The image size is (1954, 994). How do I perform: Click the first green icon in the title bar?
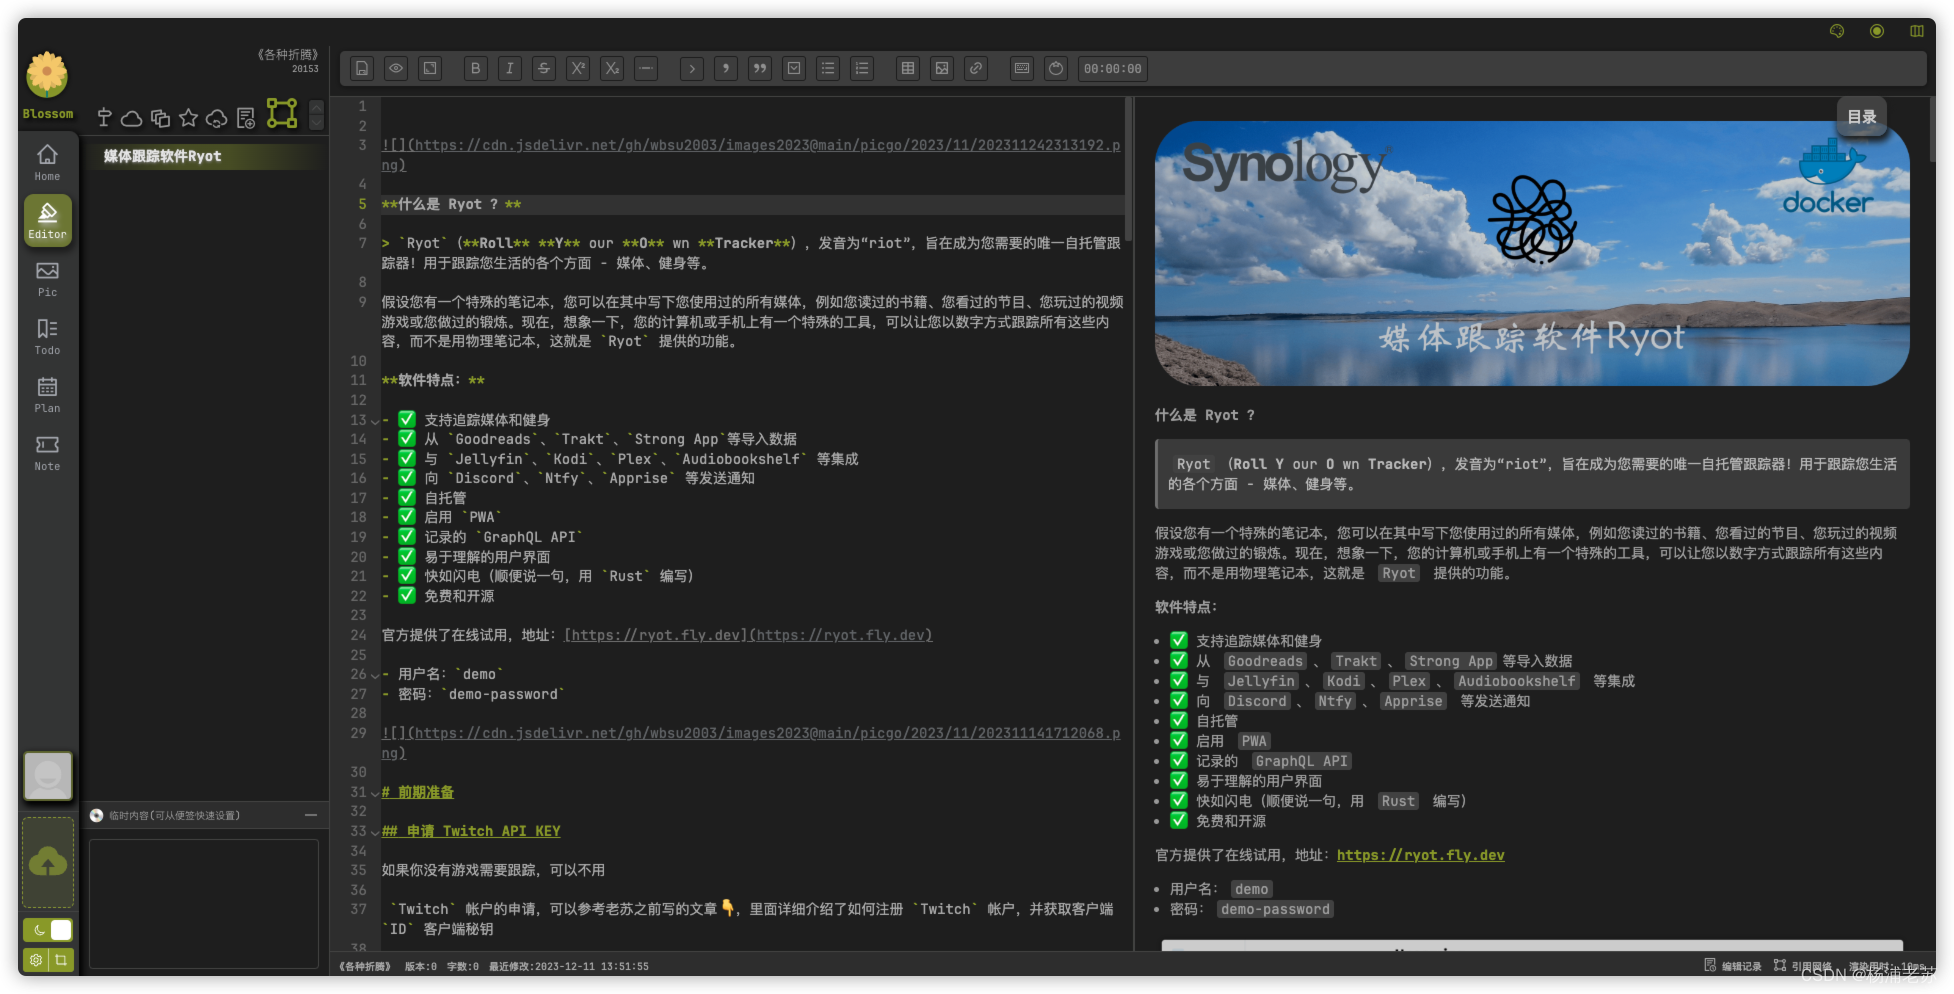pyautogui.click(x=1837, y=31)
